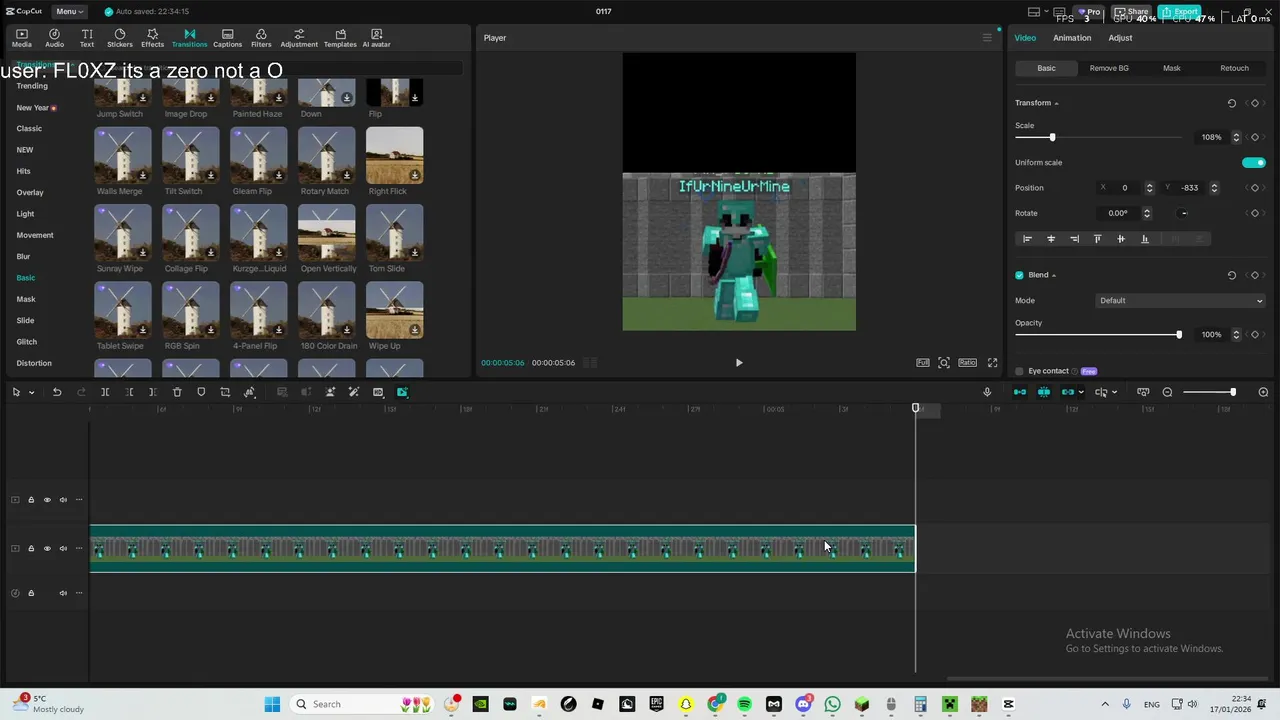Click the crop icon in timeline toolbar
Screen dimensions: 1280x720
click(x=225, y=392)
